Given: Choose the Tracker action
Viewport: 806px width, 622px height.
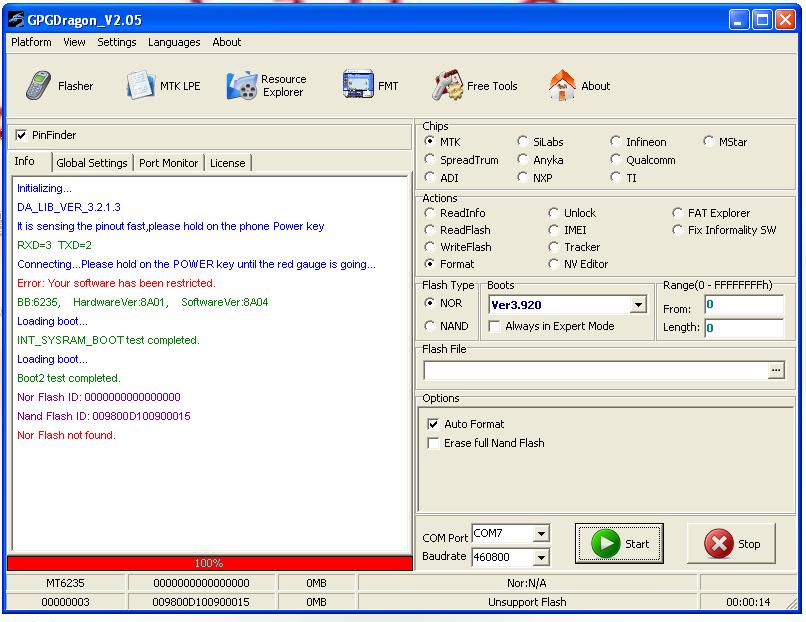Looking at the screenshot, I should [x=553, y=247].
